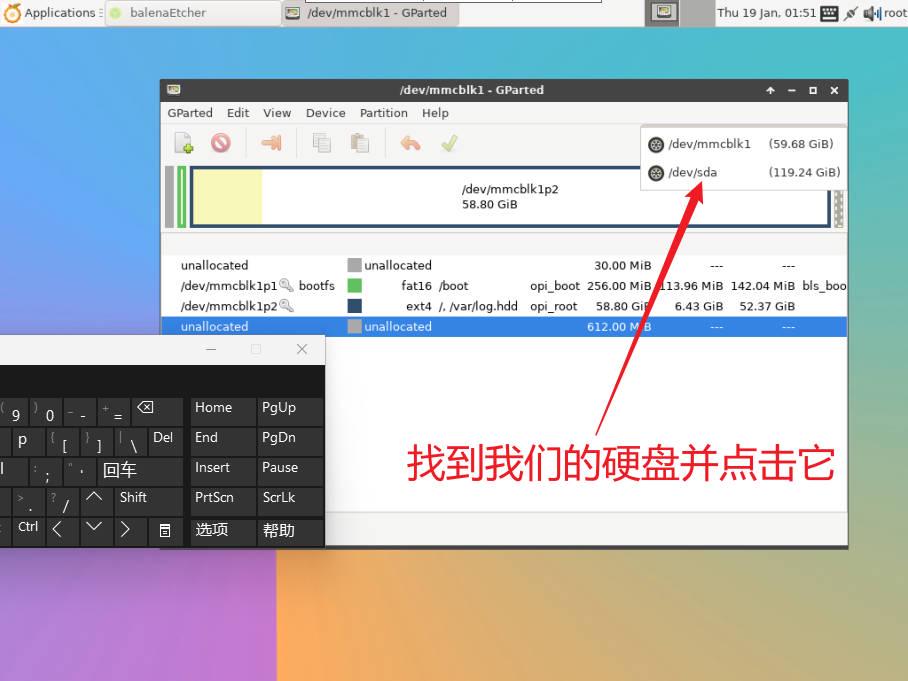Click the root user label in panel
908x681 pixels.
pyautogui.click(x=895, y=13)
